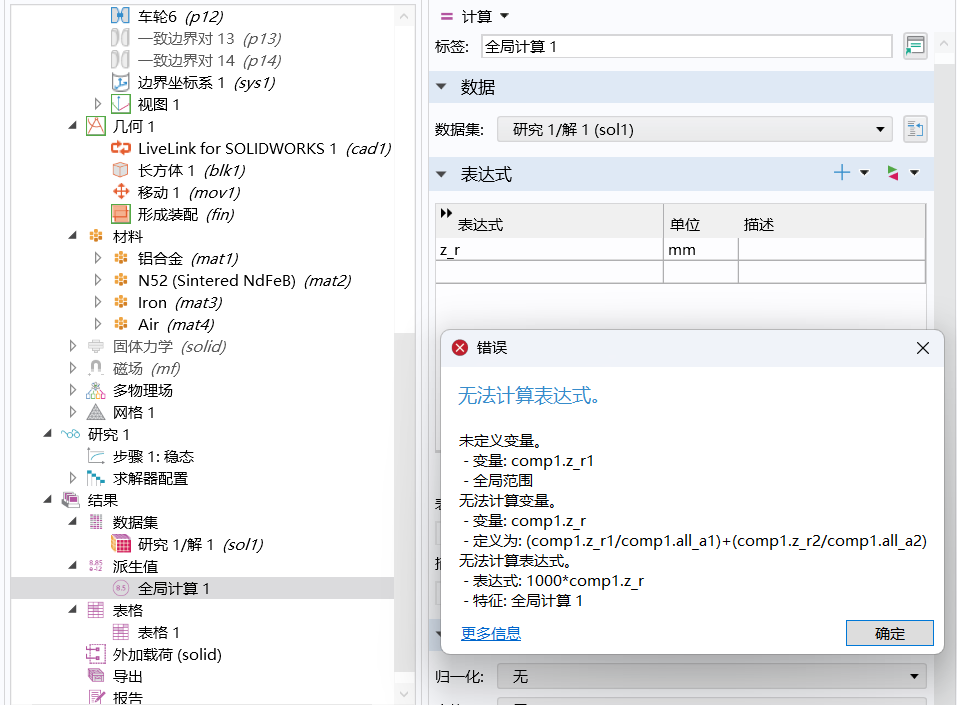Click the icon beside the 标签 field

915,46
